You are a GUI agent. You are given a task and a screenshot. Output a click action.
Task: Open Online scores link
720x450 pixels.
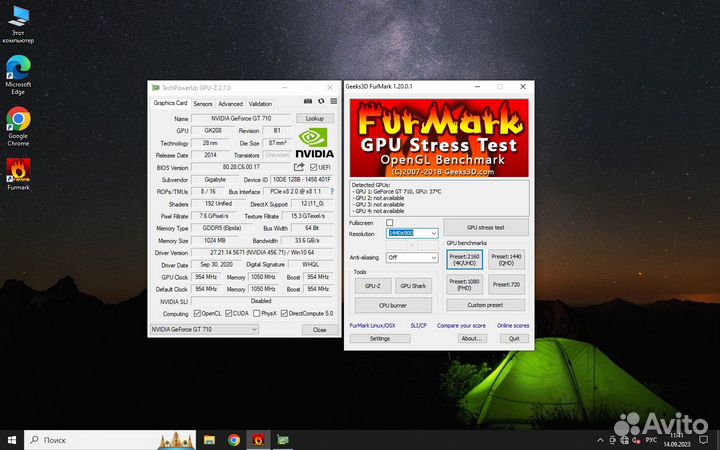513,326
